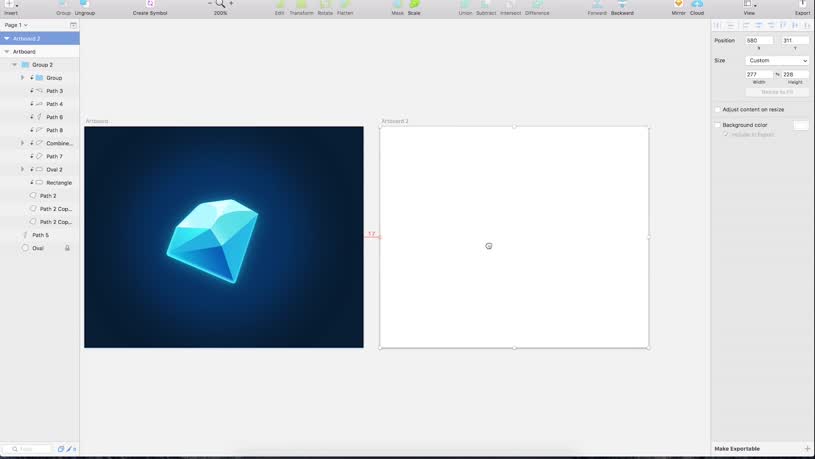Image resolution: width=815 pixels, height=459 pixels.
Task: Expand the Oval 2 layer triangle
Action: (x=22, y=169)
